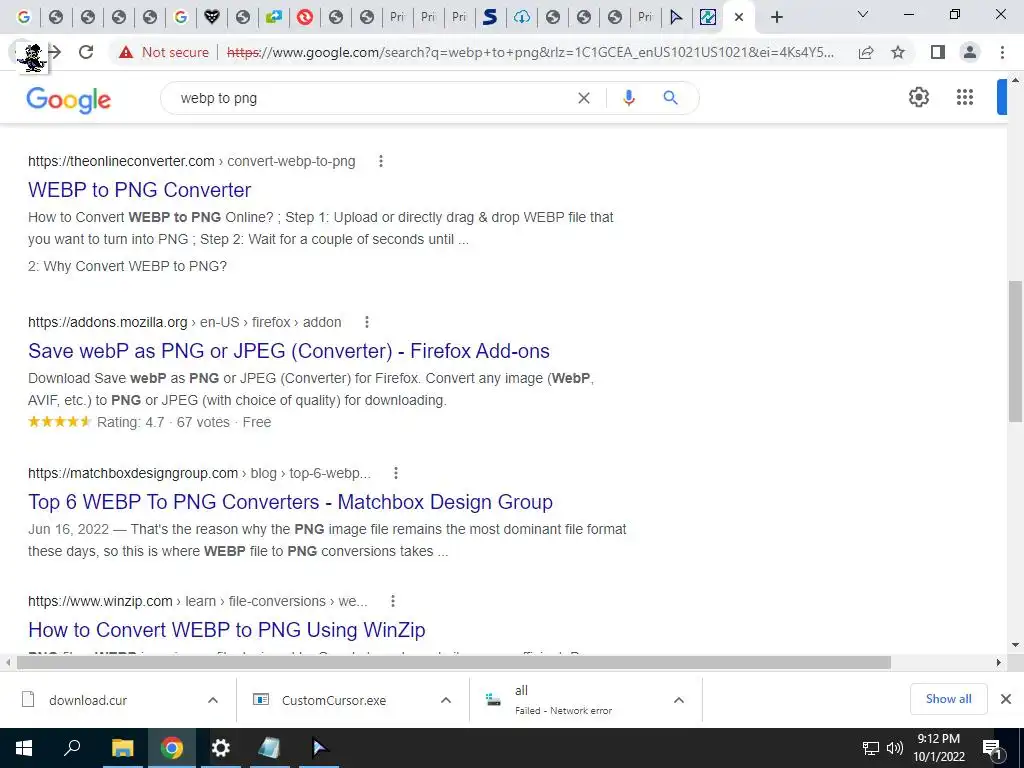The width and height of the screenshot is (1024, 768).
Task: Open the volume control in tray
Action: point(895,748)
